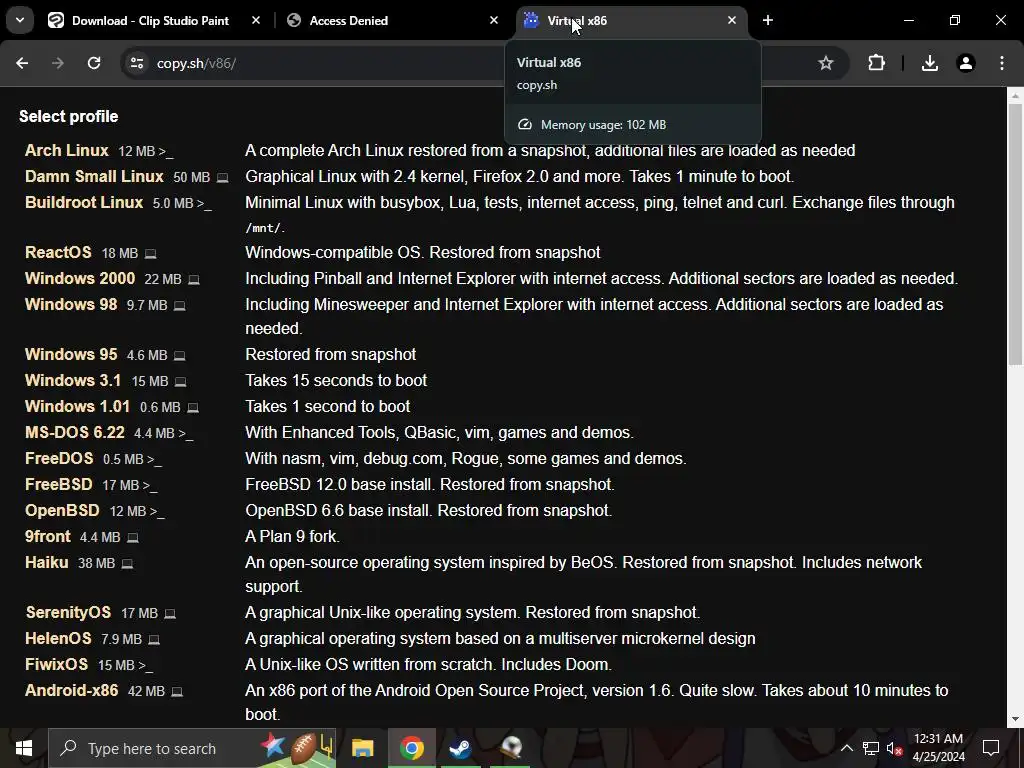Show hidden system tray icons
The image size is (1024, 768).
(846, 748)
